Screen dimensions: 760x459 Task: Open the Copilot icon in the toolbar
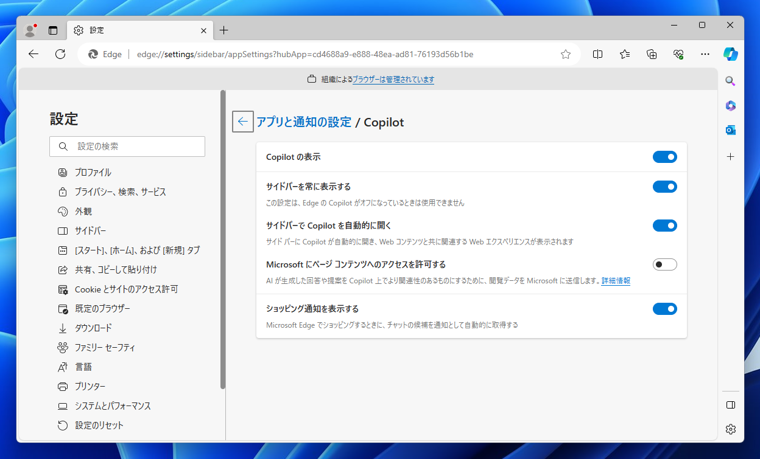(x=730, y=54)
